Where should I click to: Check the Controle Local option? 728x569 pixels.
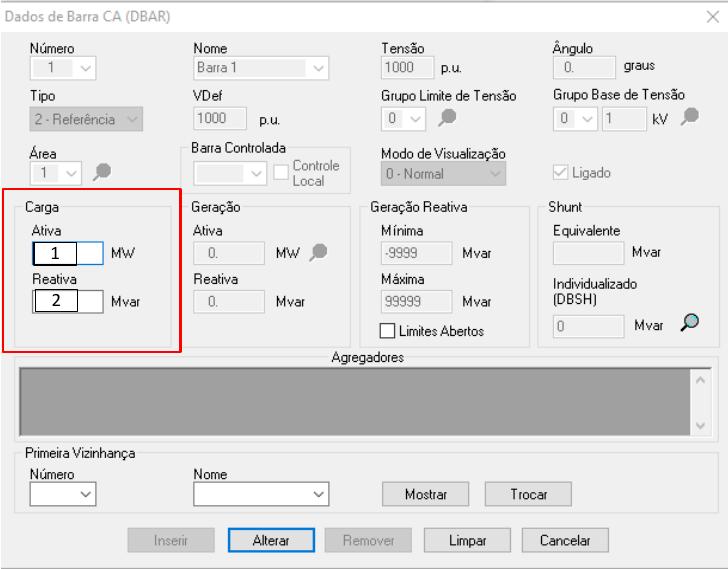tap(282, 173)
